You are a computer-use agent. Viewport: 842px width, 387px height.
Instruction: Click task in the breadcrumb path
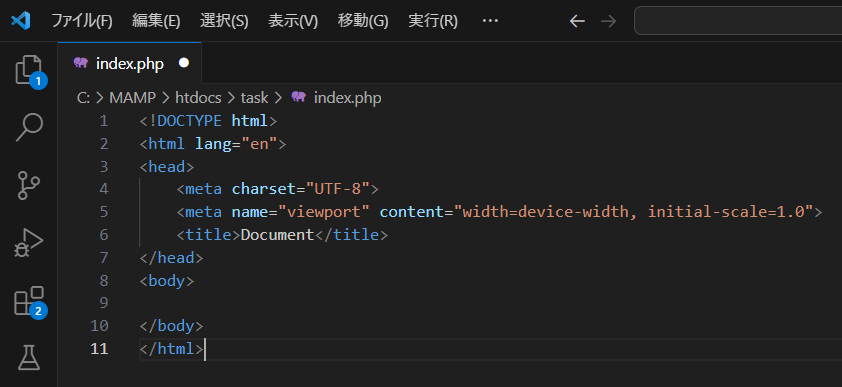pyautogui.click(x=254, y=98)
